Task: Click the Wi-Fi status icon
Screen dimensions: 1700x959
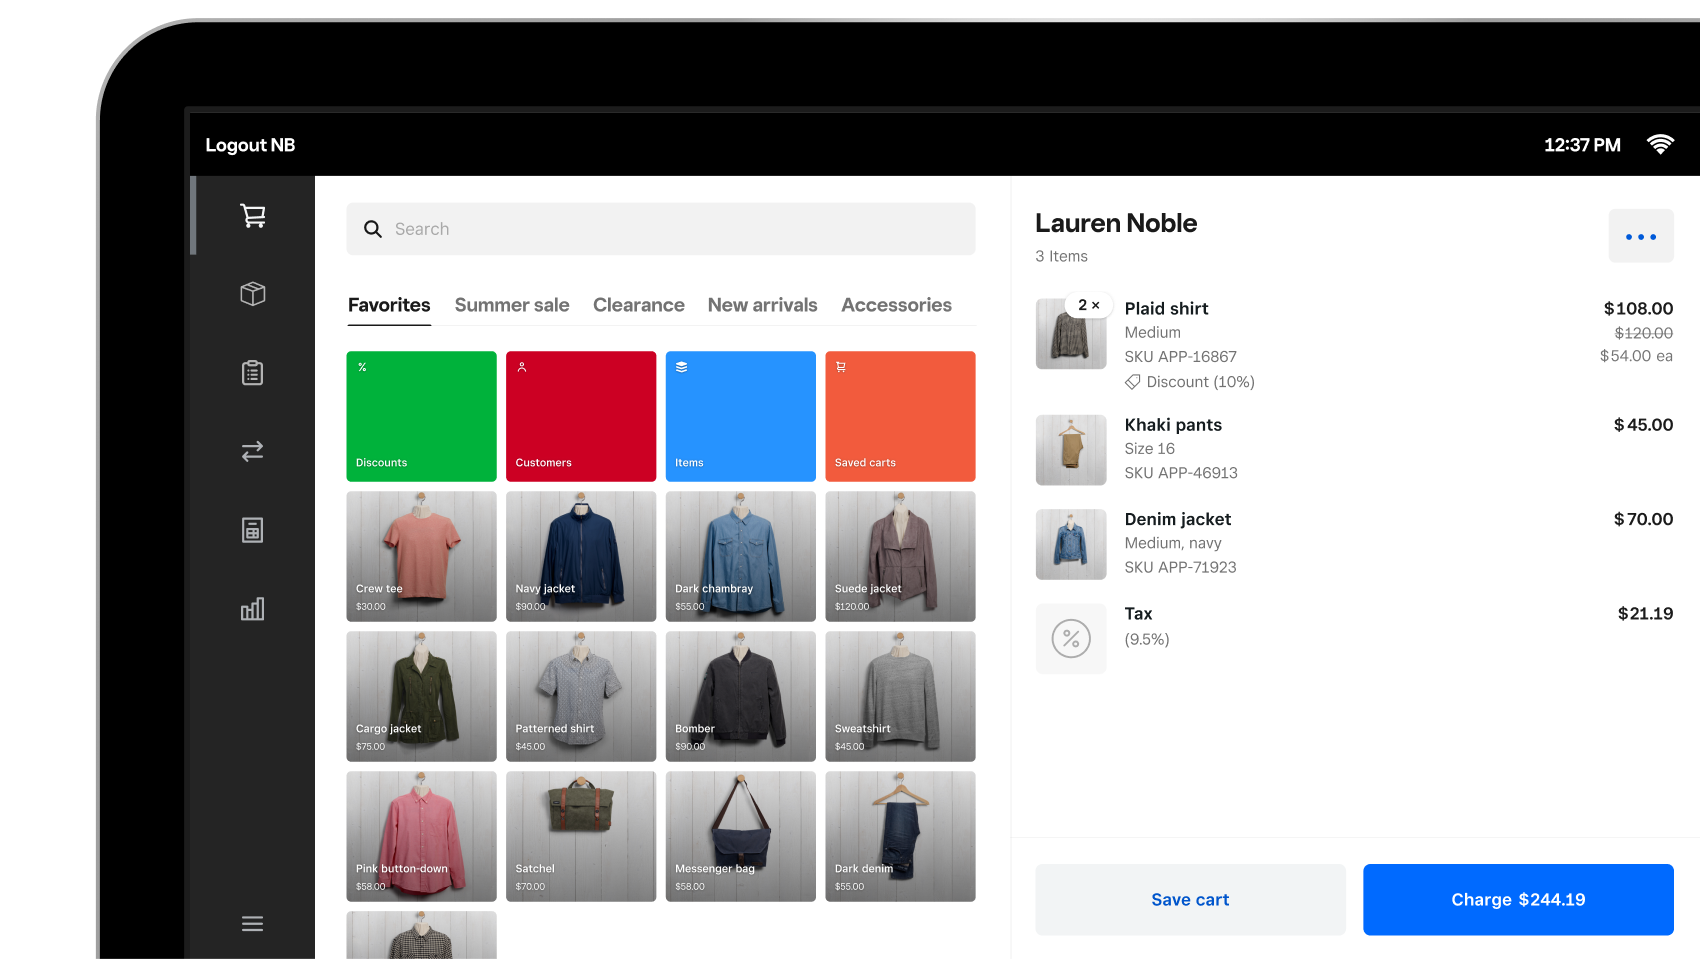Action: coord(1661,143)
